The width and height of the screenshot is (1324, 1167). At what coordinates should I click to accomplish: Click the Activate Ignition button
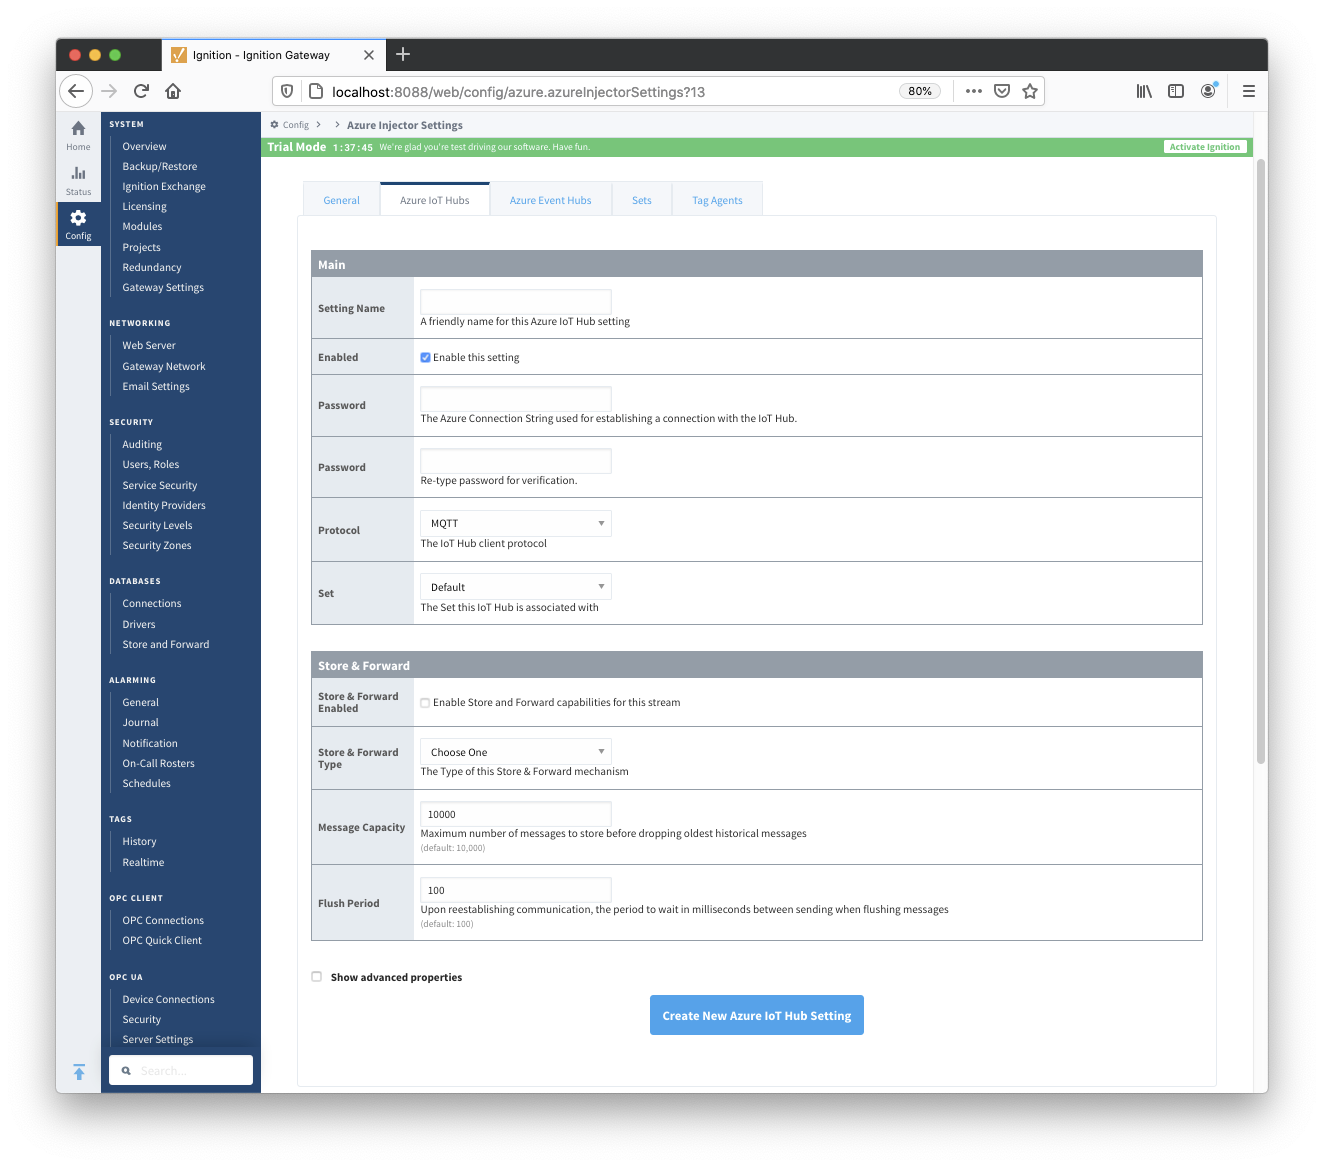coord(1204,147)
